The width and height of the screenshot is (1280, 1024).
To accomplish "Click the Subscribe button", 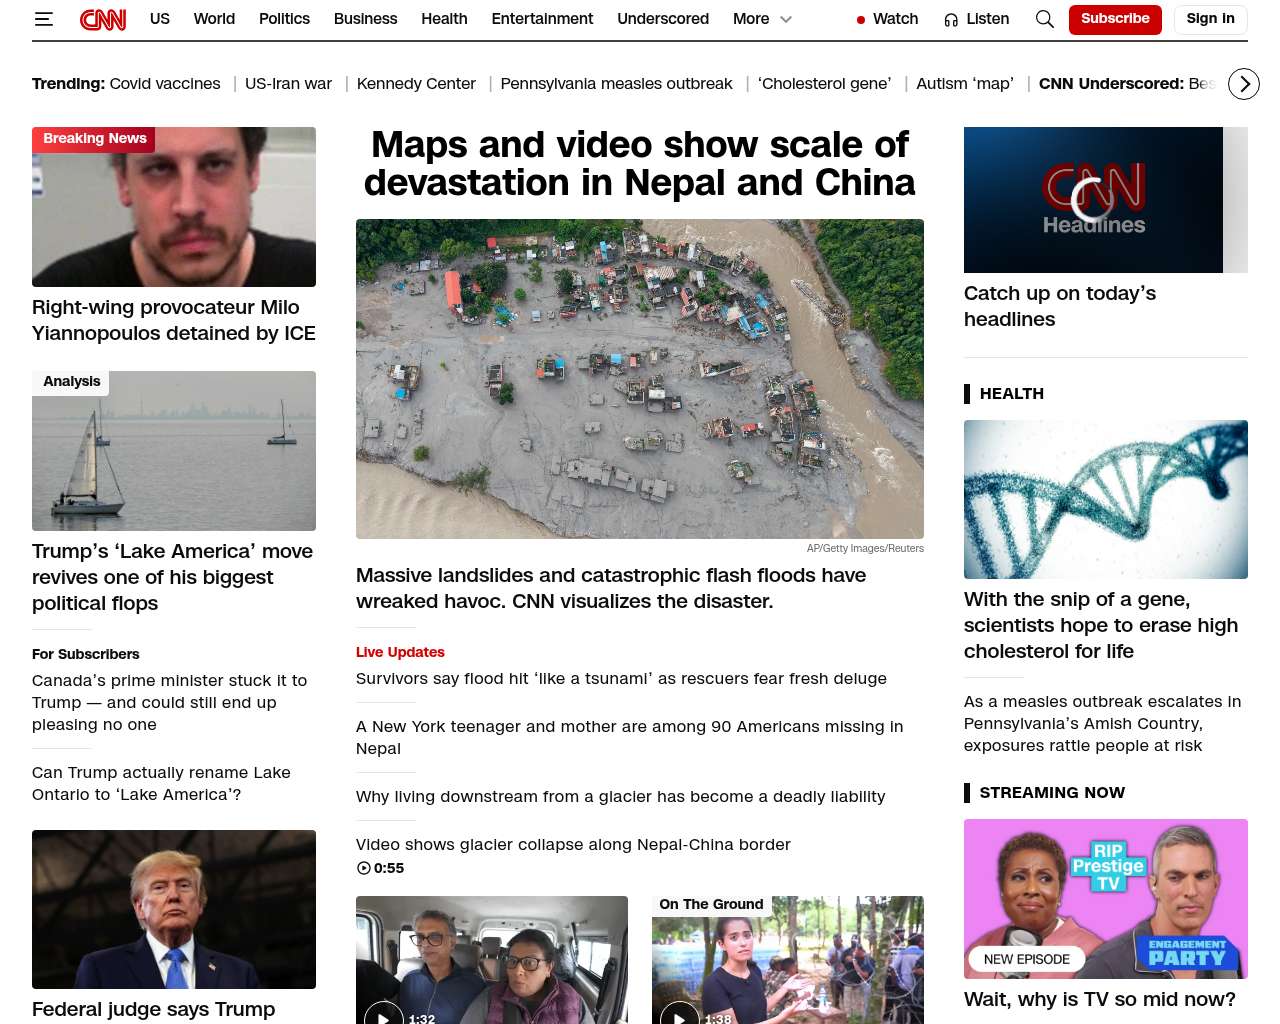I will click(1115, 19).
